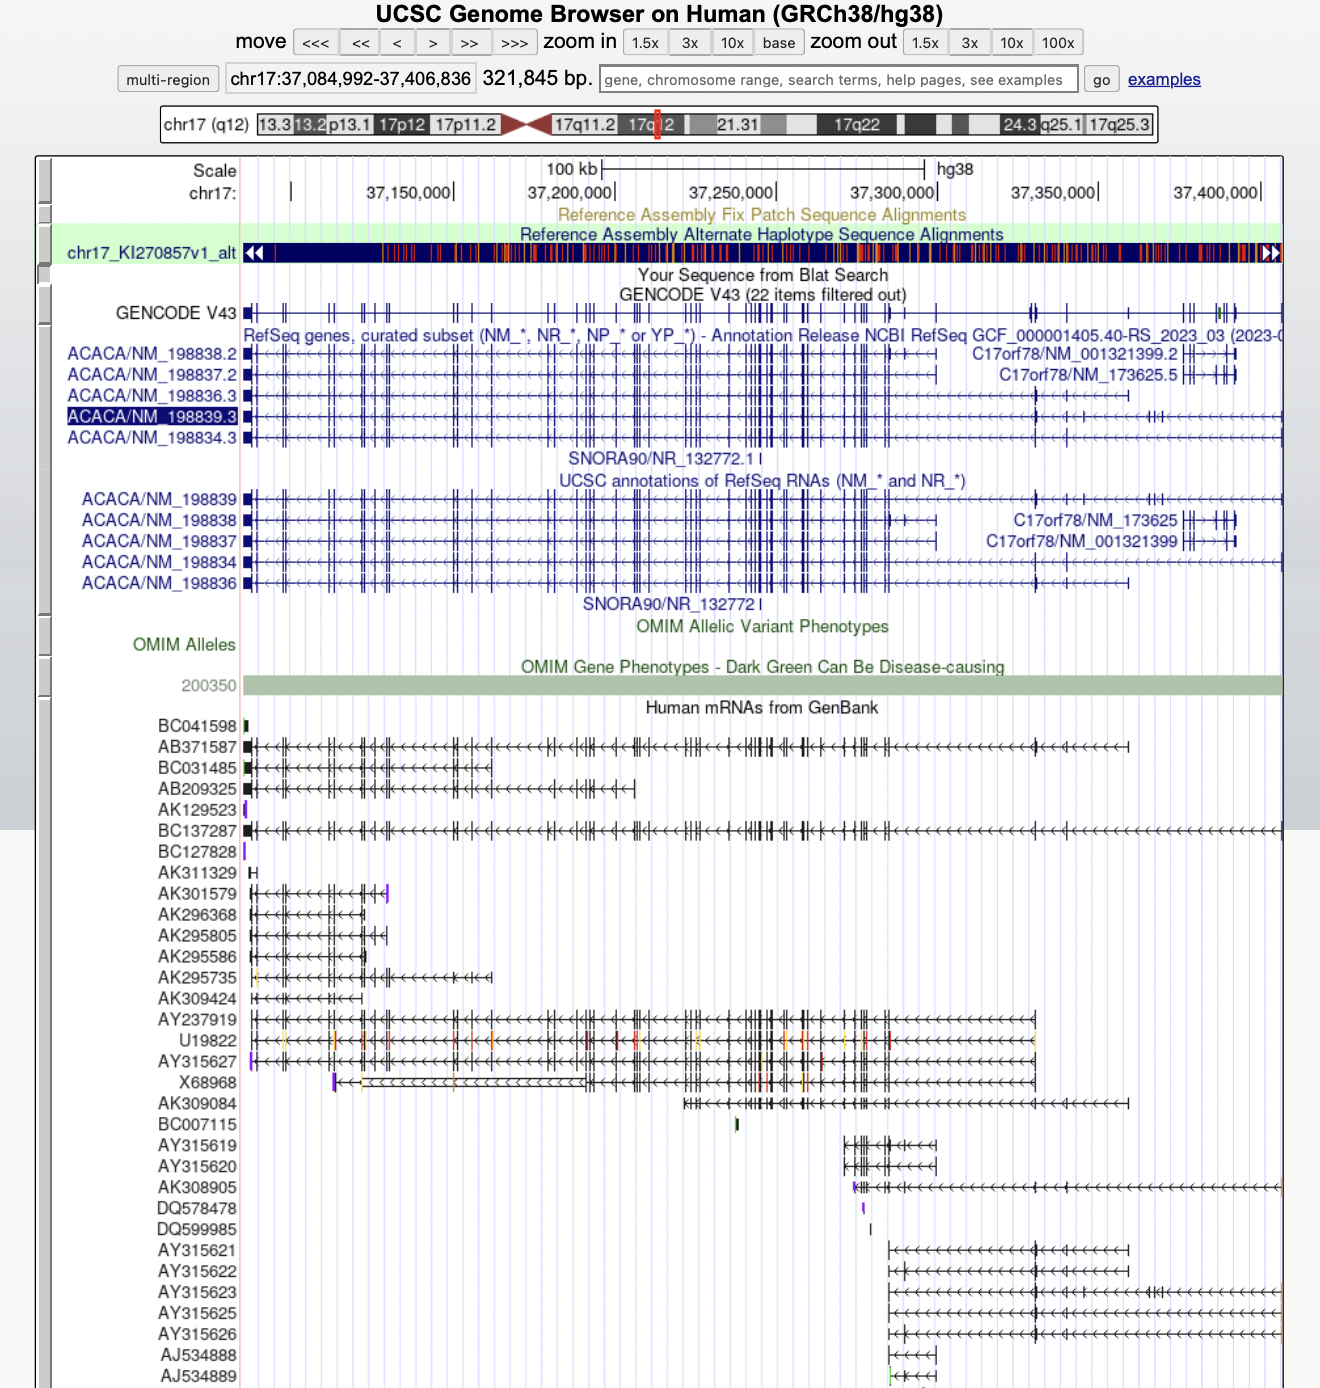Click the single < move button
1320x1388 pixels.
coord(397,43)
